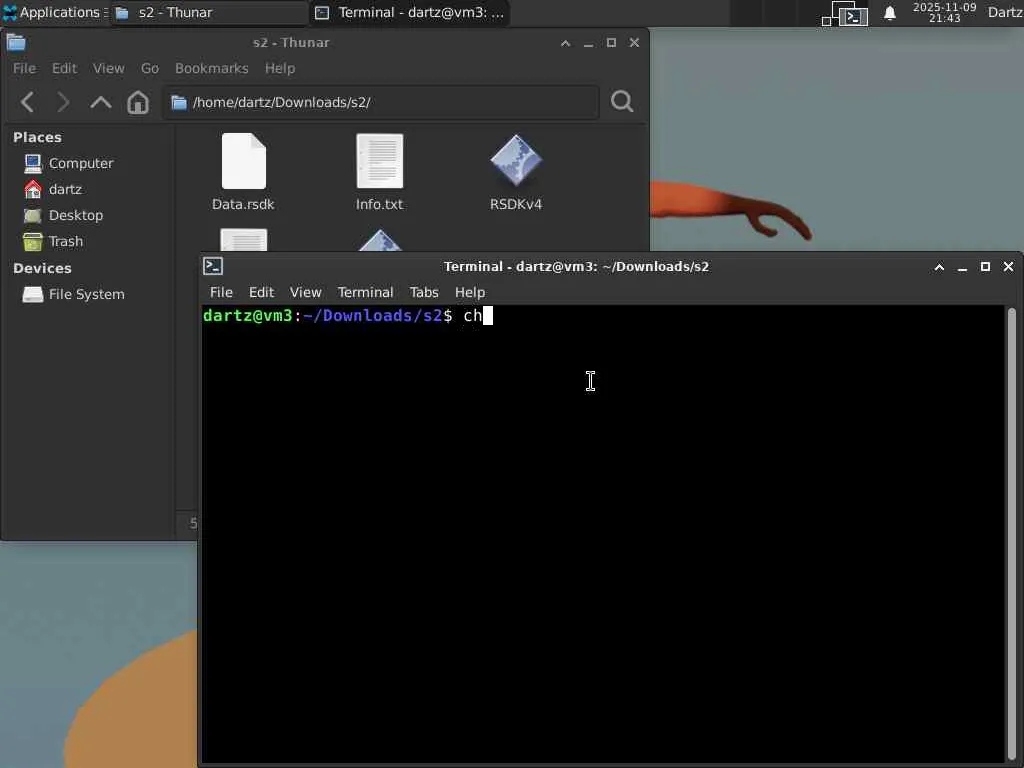Open Thunar's Help menu
The image size is (1024, 768).
(x=280, y=69)
